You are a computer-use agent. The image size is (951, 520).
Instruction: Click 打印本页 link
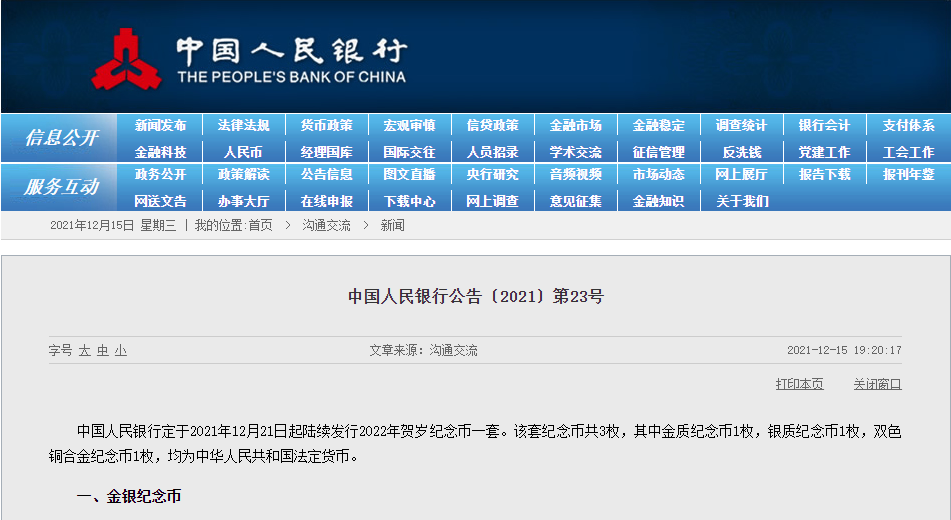(x=799, y=384)
